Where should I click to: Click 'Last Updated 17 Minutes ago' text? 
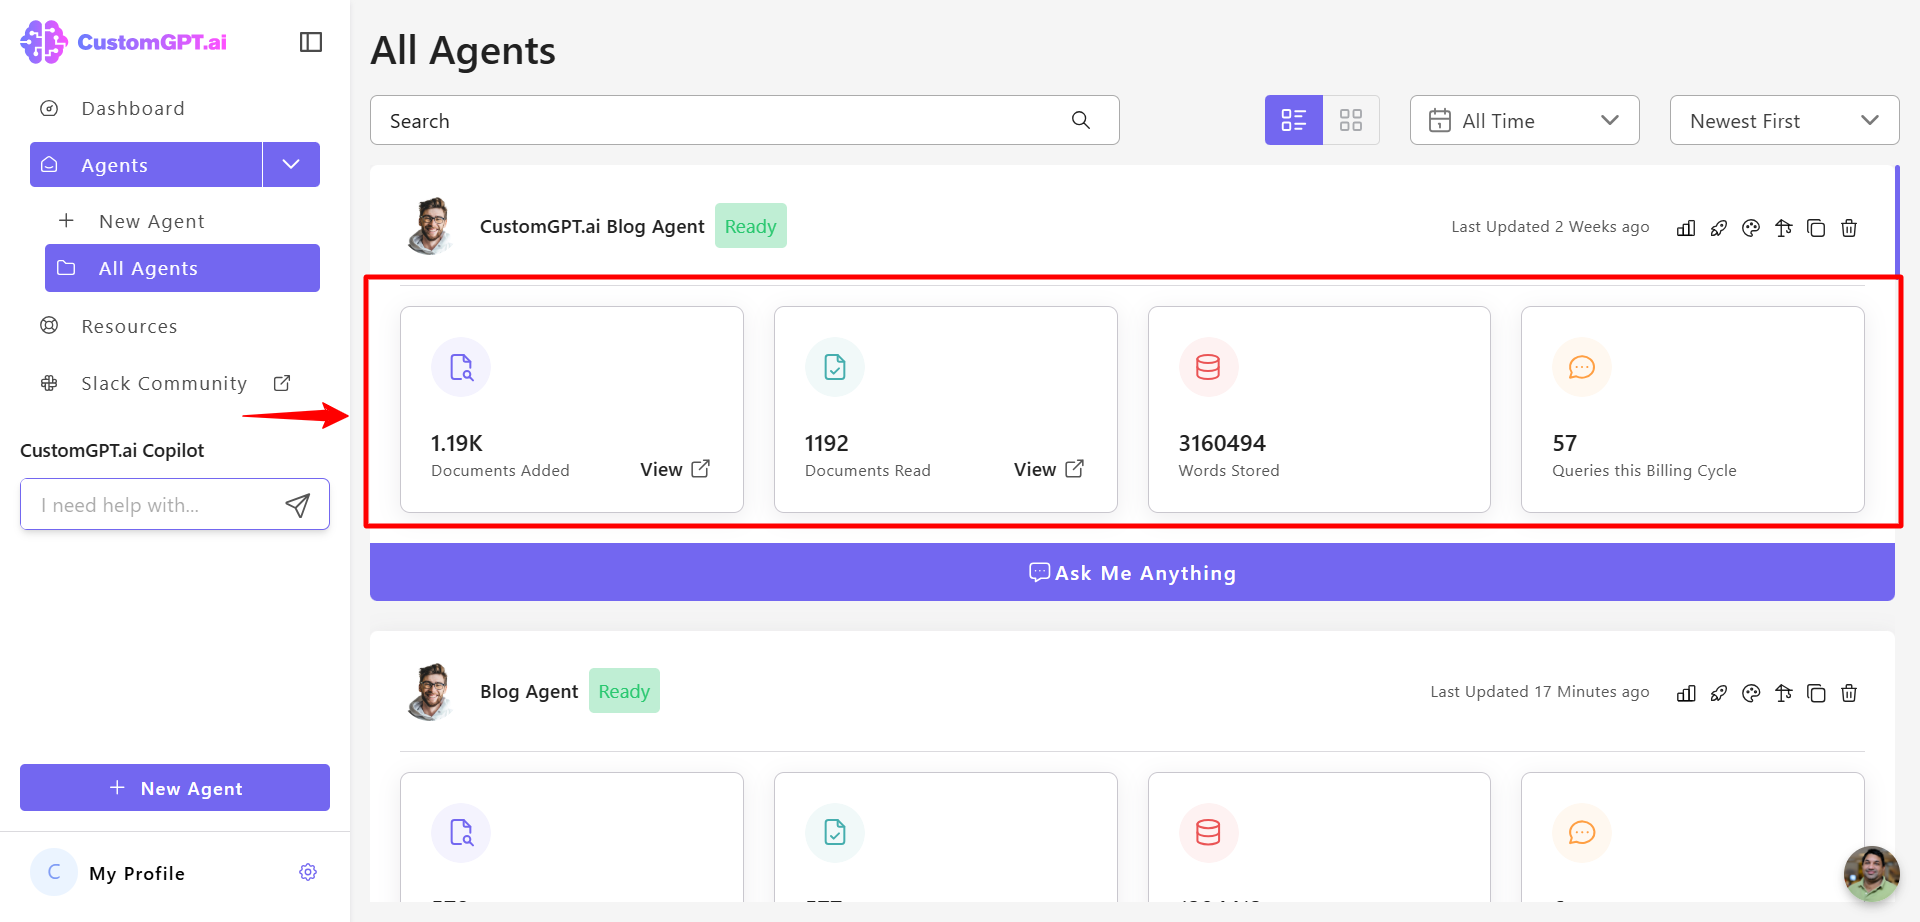point(1540,691)
